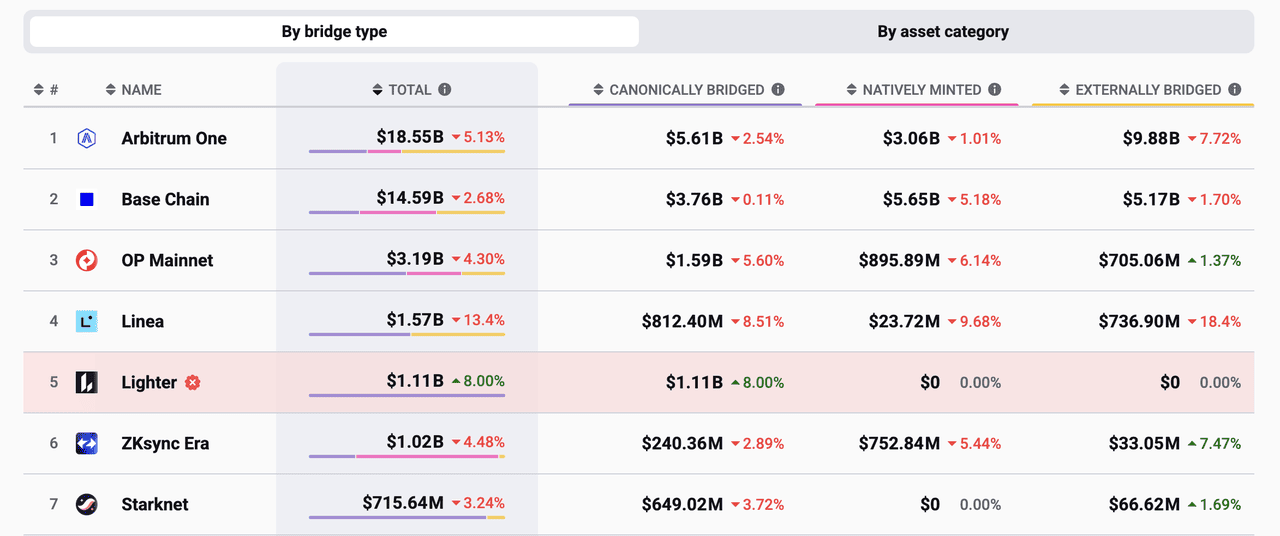This screenshot has height=536, width=1280.
Task: Show the Natively Minted info tooltip icon
Action: click(995, 89)
